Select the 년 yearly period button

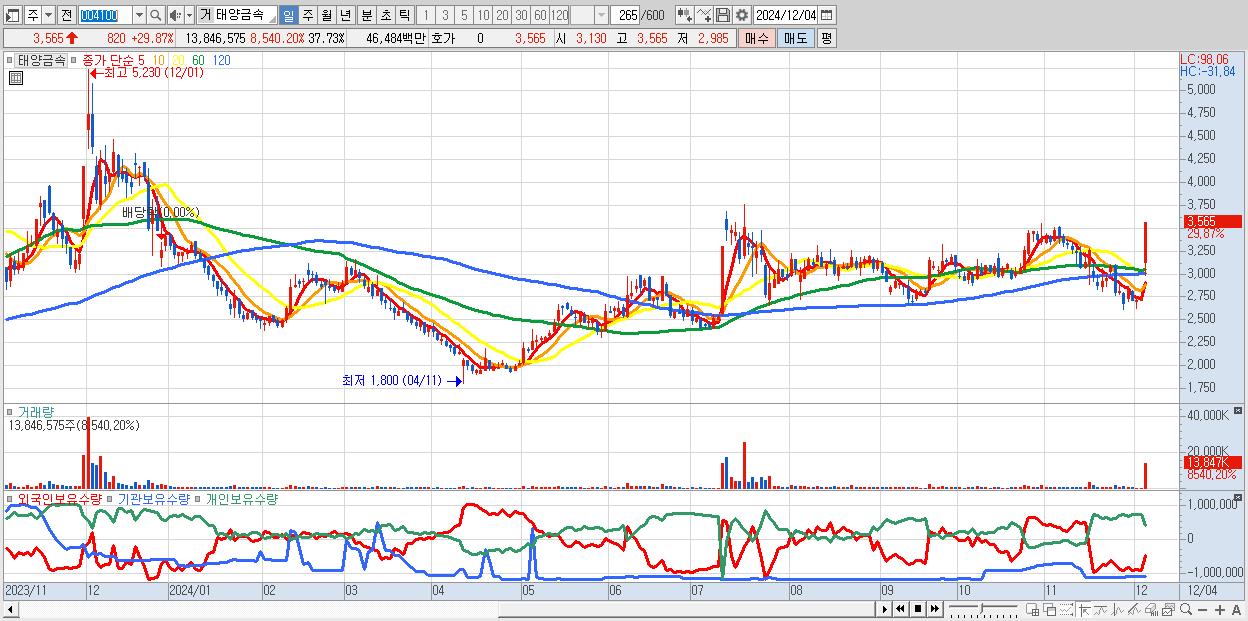pos(345,15)
